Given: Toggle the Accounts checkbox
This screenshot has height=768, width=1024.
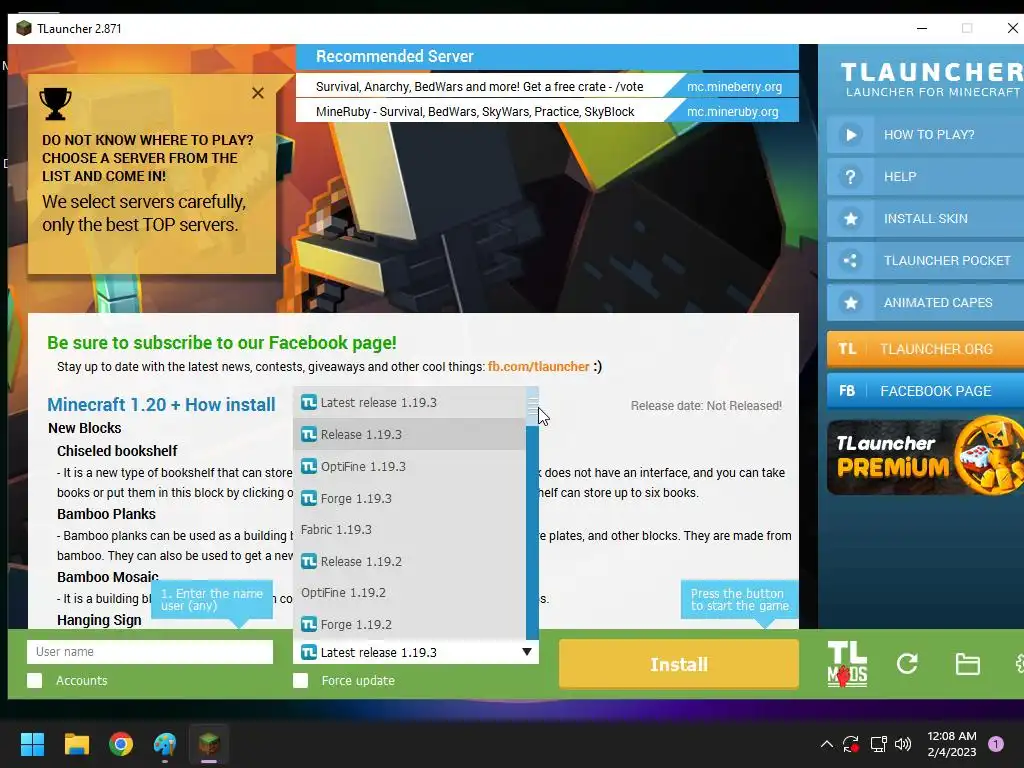Looking at the screenshot, I should pos(35,680).
